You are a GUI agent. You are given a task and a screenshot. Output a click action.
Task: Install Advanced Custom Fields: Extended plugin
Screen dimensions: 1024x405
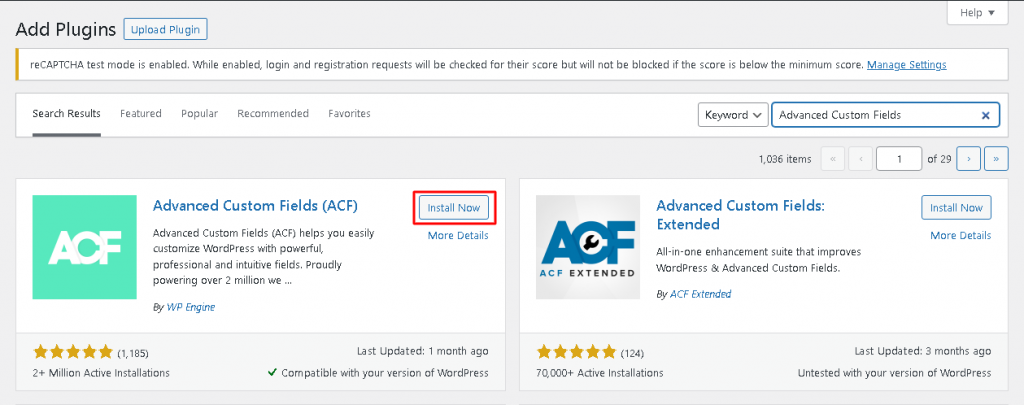point(956,208)
